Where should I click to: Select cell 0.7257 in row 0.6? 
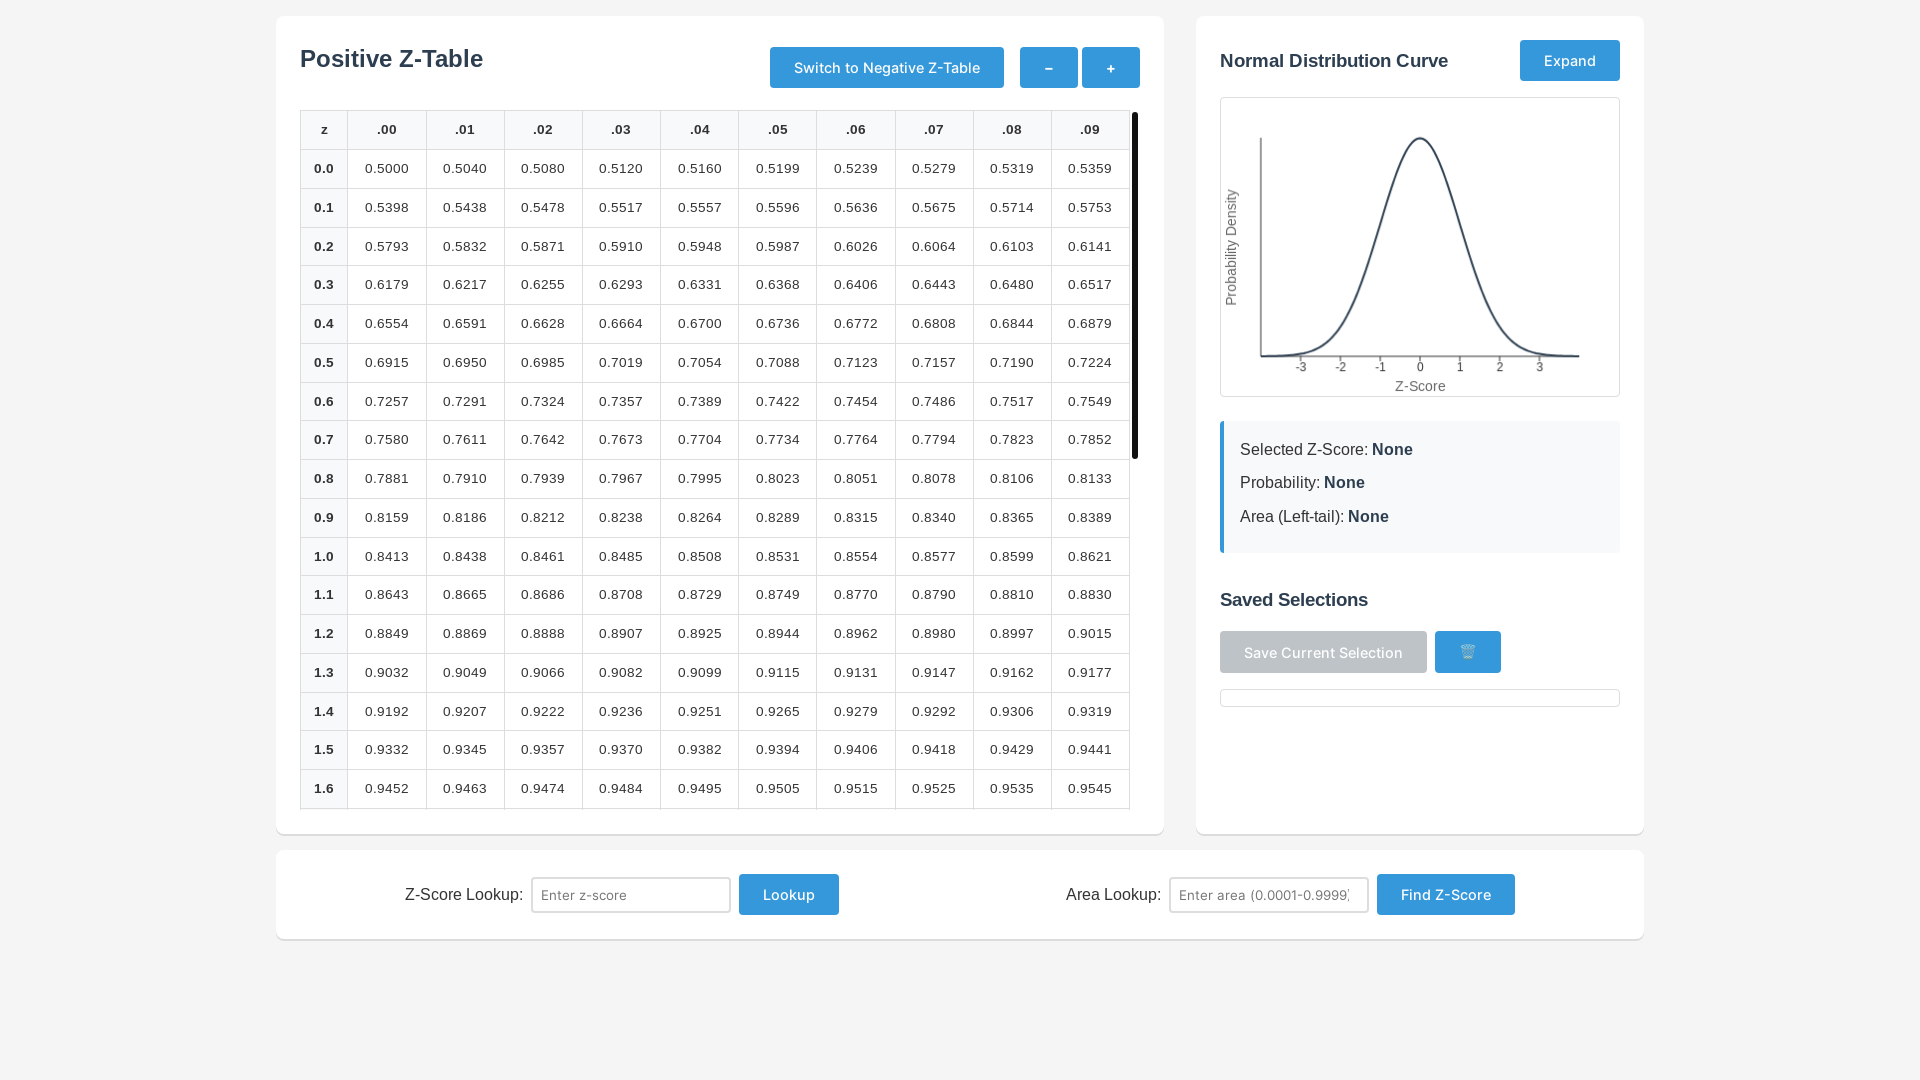coord(387,402)
